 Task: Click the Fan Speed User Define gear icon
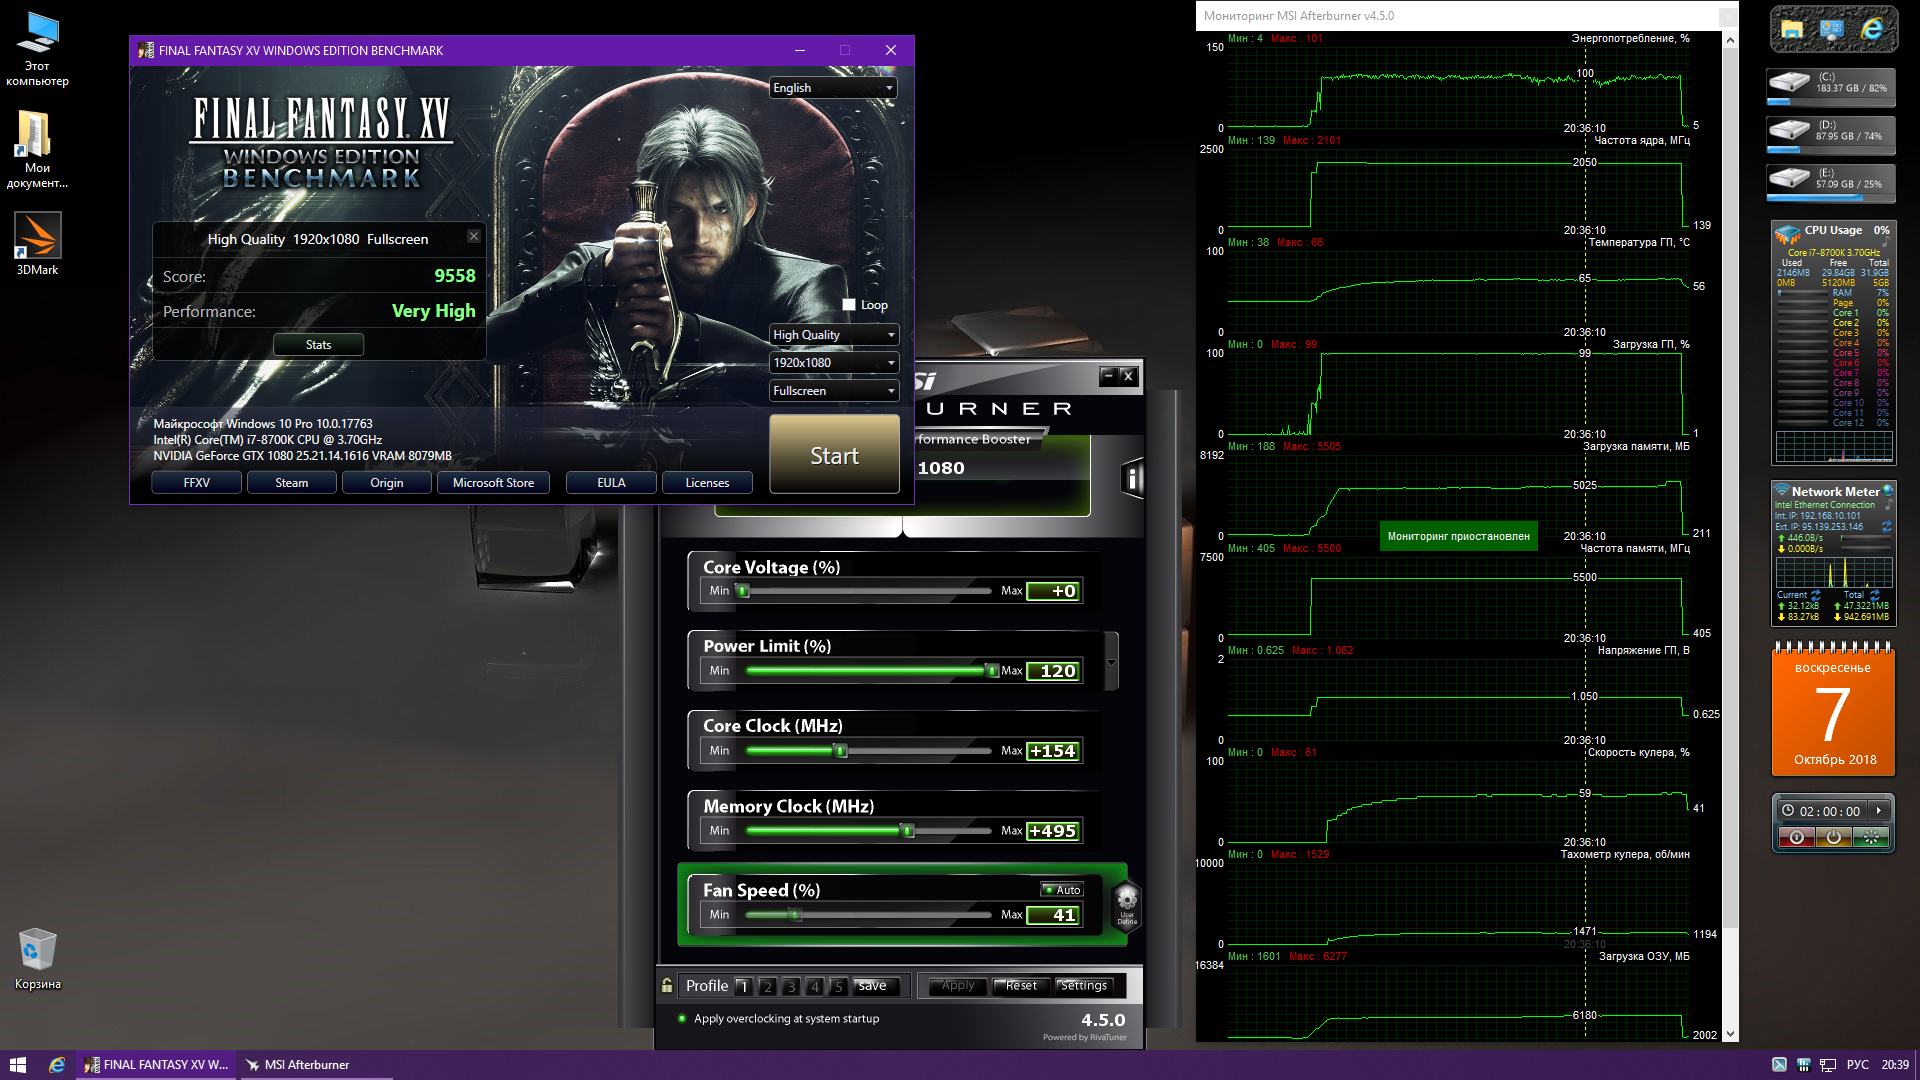[1126, 898]
